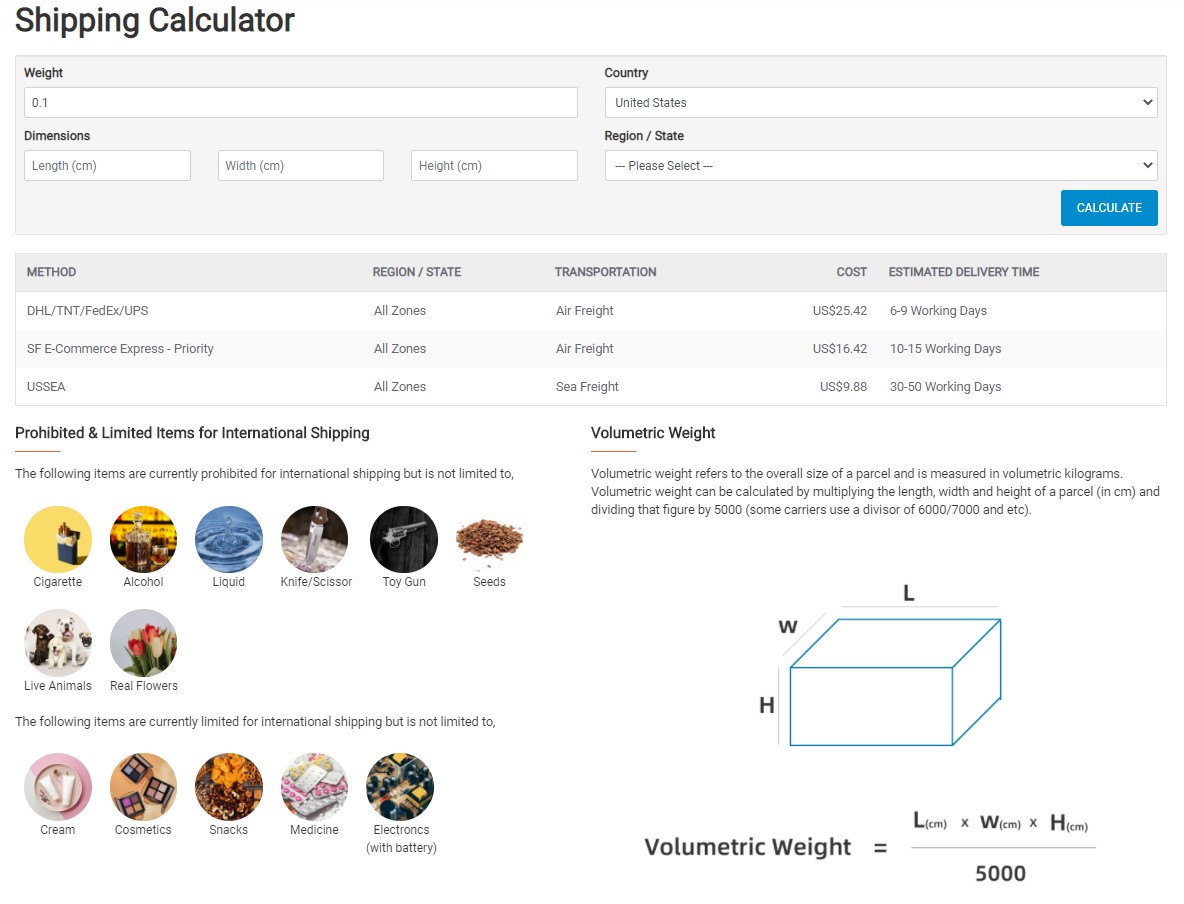This screenshot has height=904, width=1184.
Task: Click the Cigarette prohibited item icon
Action: [58, 539]
